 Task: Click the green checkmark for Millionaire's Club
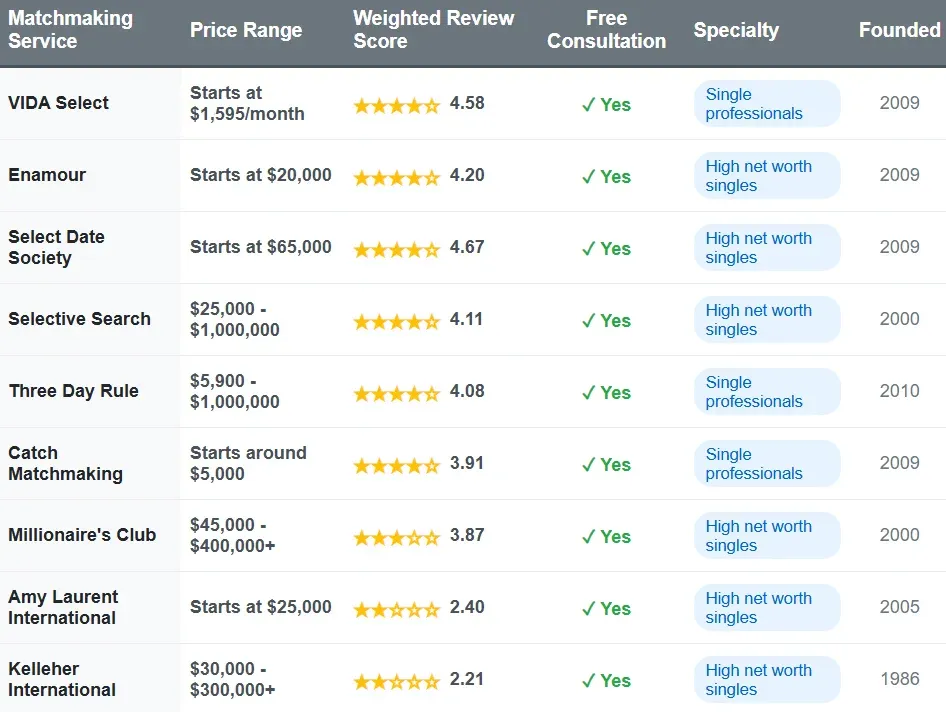[589, 537]
